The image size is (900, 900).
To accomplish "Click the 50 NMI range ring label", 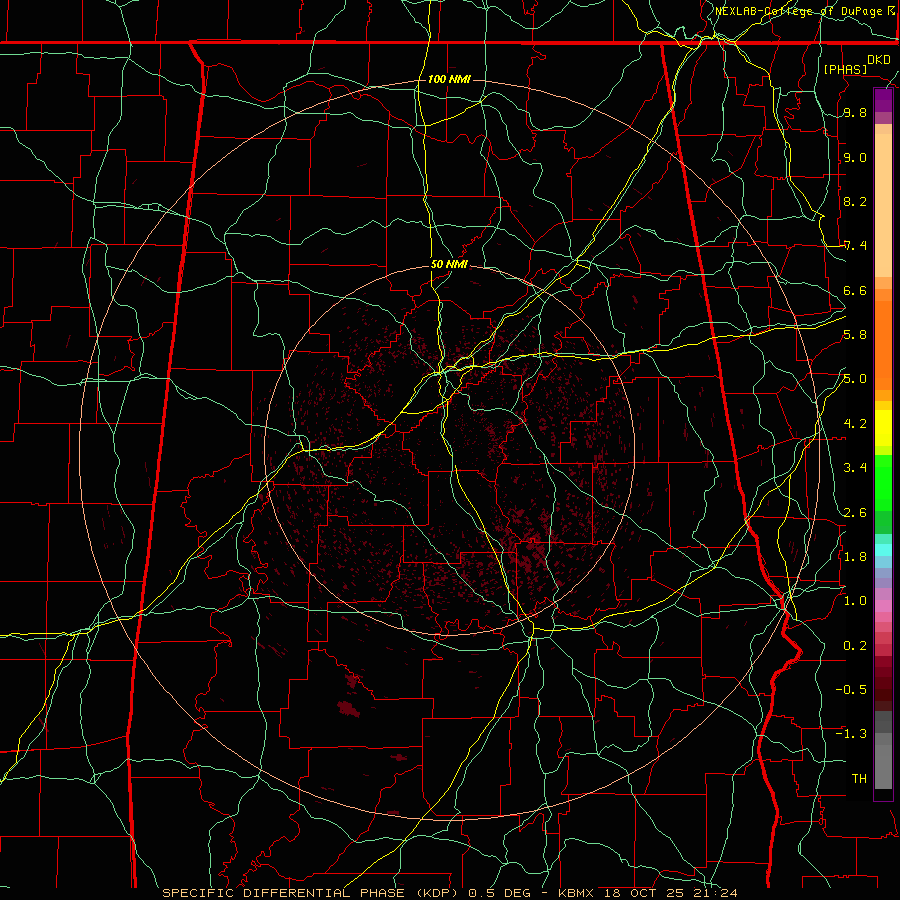I will click(x=449, y=264).
